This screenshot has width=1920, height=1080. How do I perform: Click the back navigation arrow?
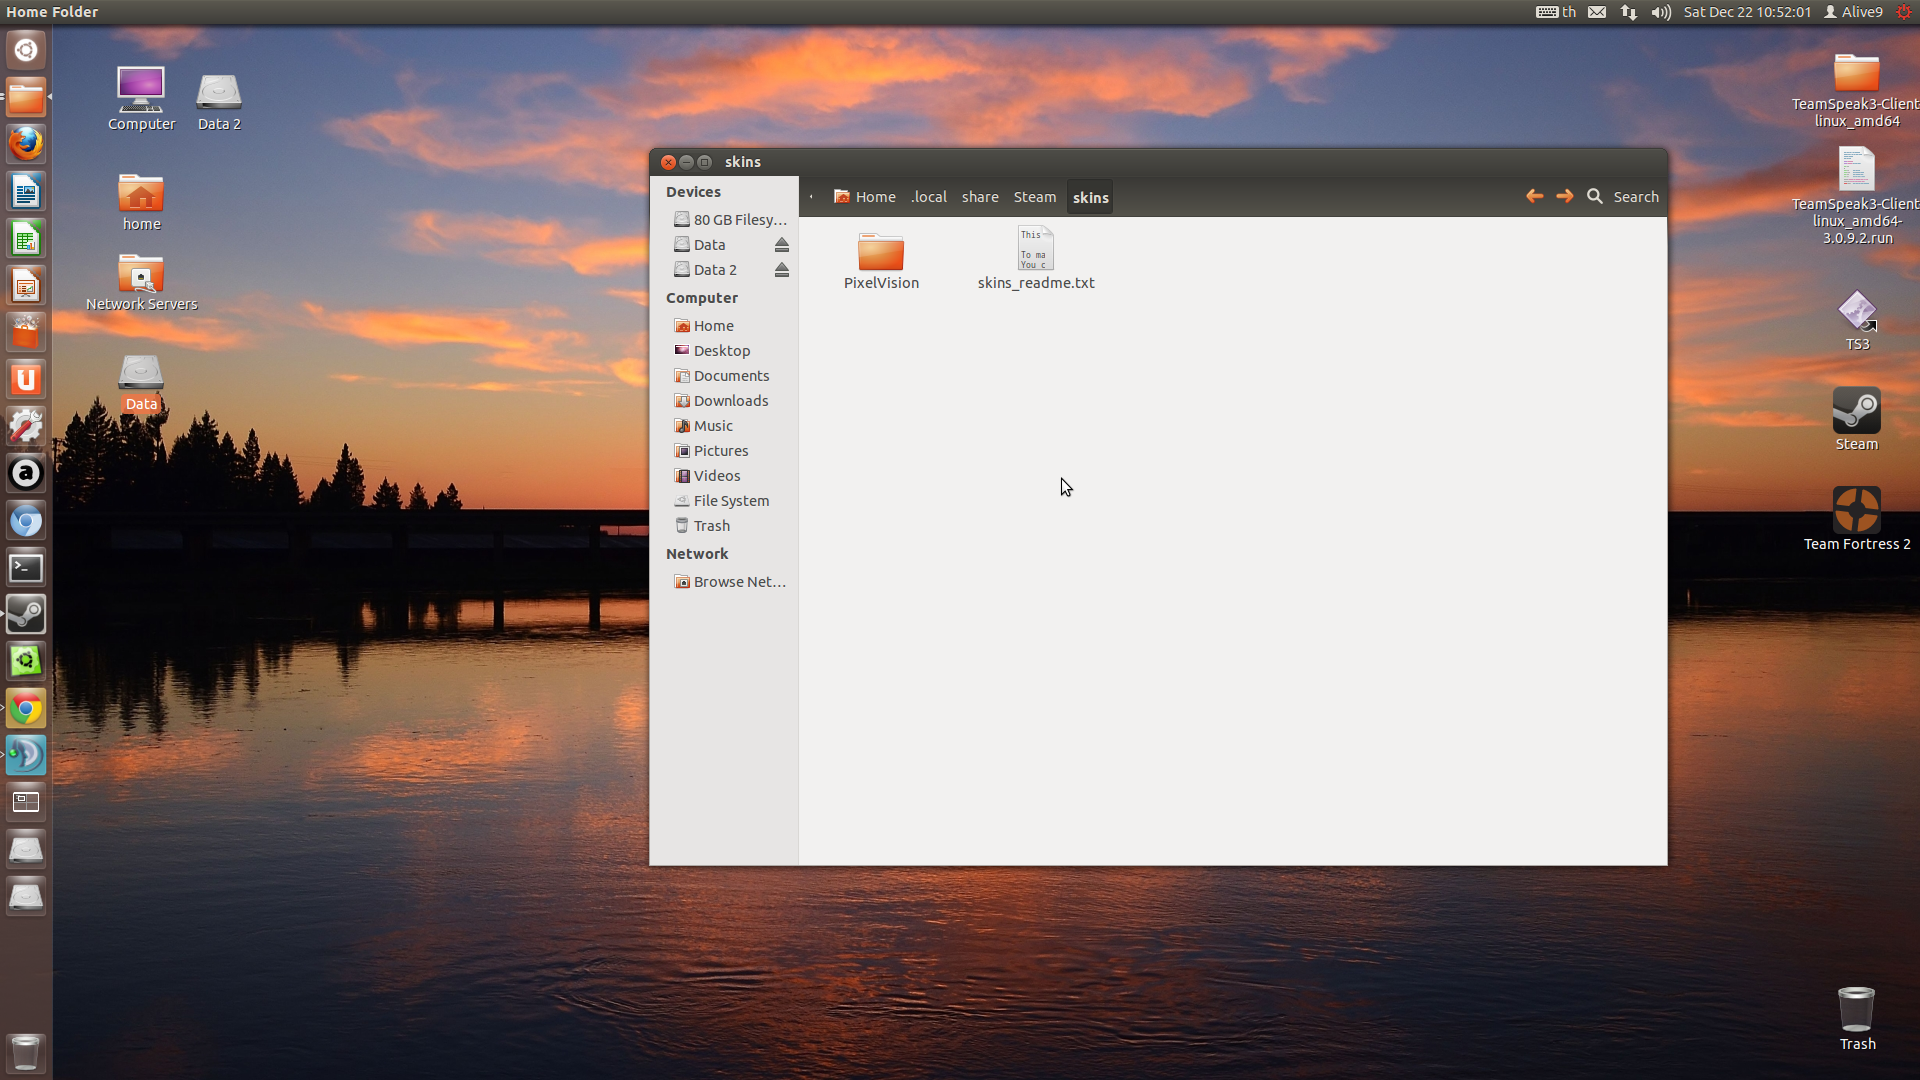[x=1534, y=197]
